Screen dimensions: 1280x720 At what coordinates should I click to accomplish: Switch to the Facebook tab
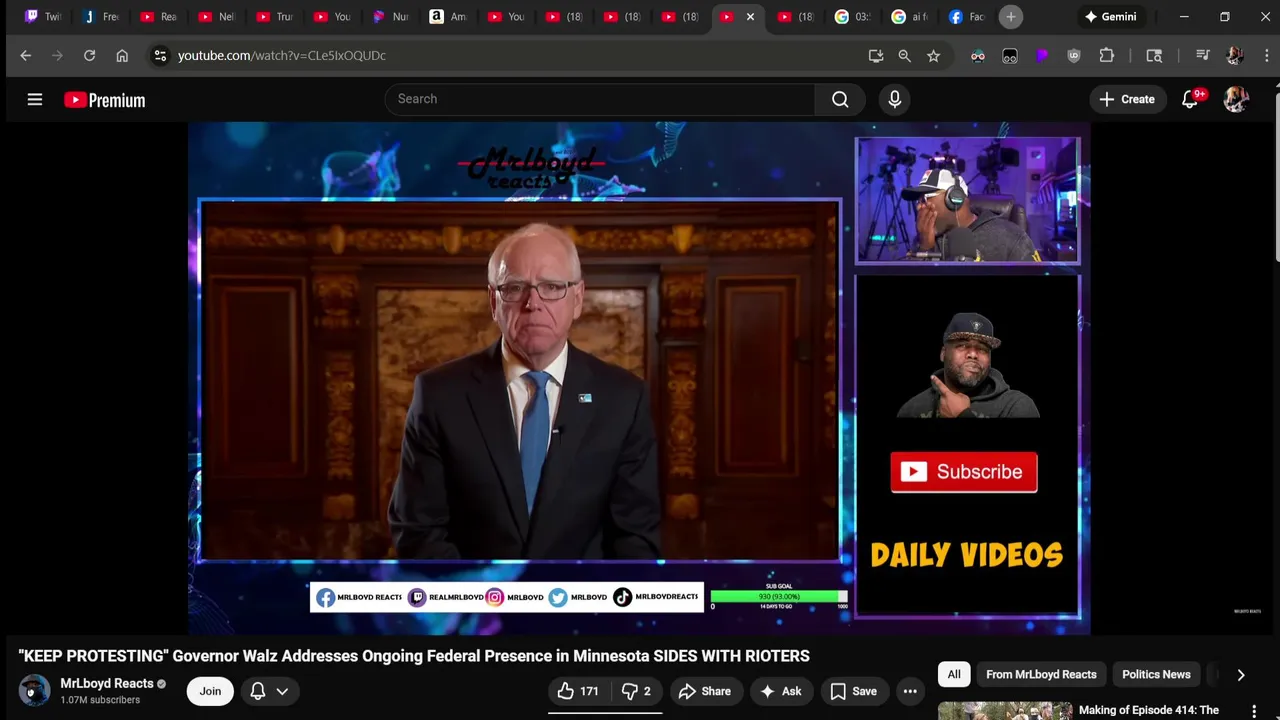tap(966, 17)
